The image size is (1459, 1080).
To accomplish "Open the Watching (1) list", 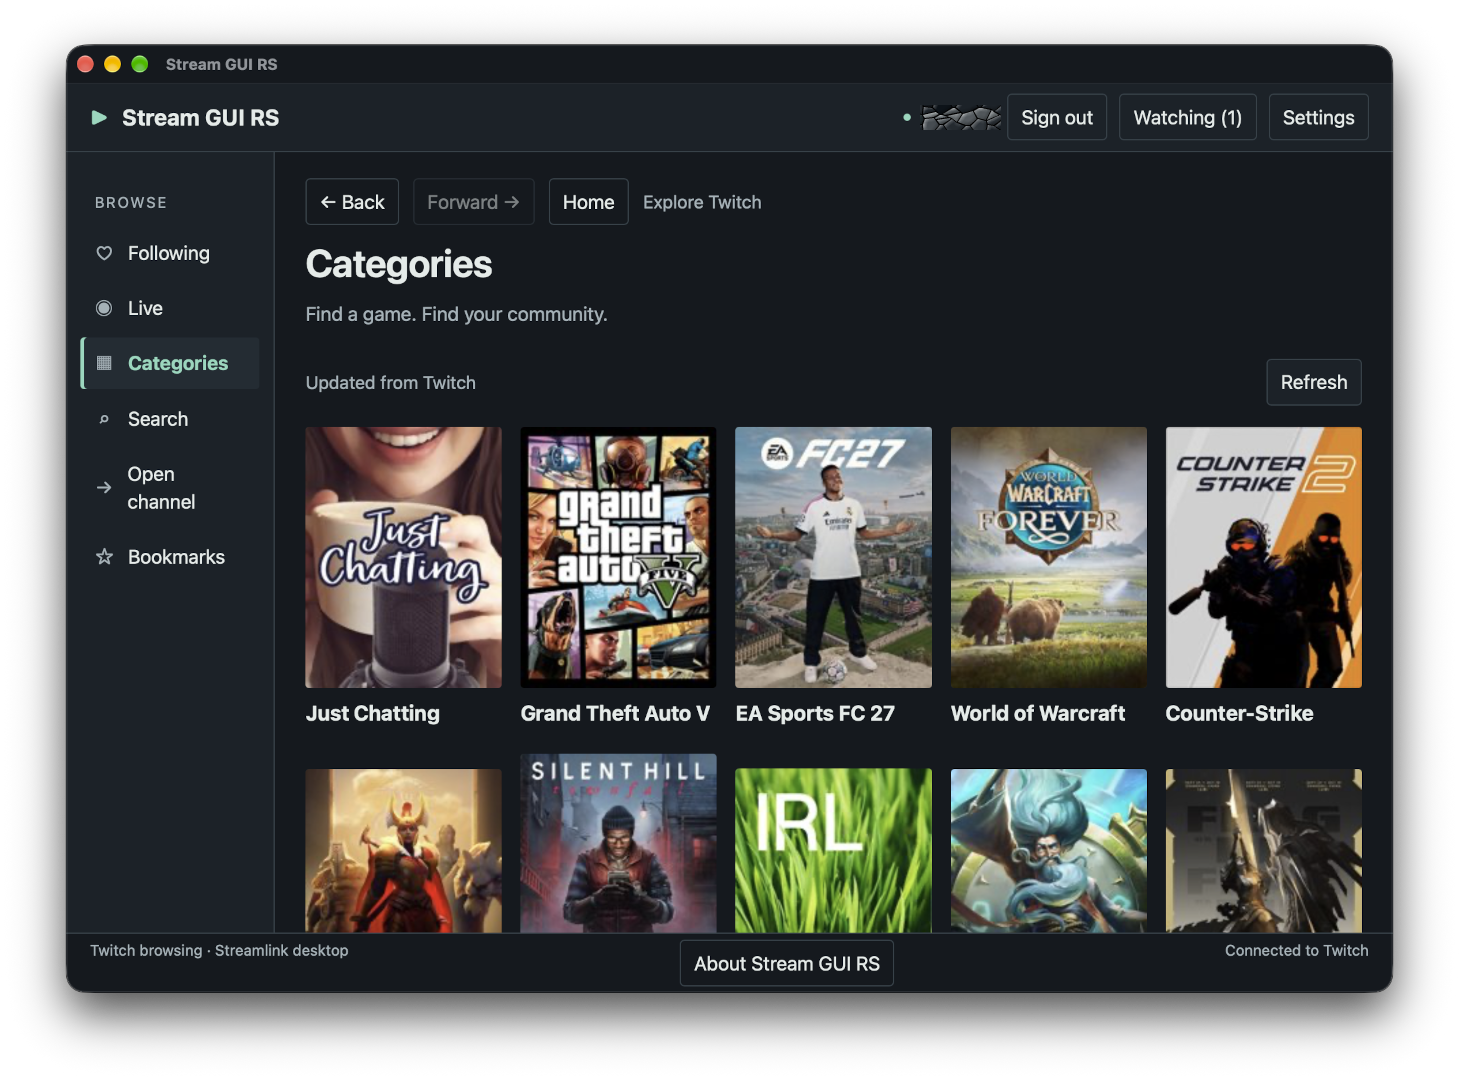I will (x=1187, y=118).
